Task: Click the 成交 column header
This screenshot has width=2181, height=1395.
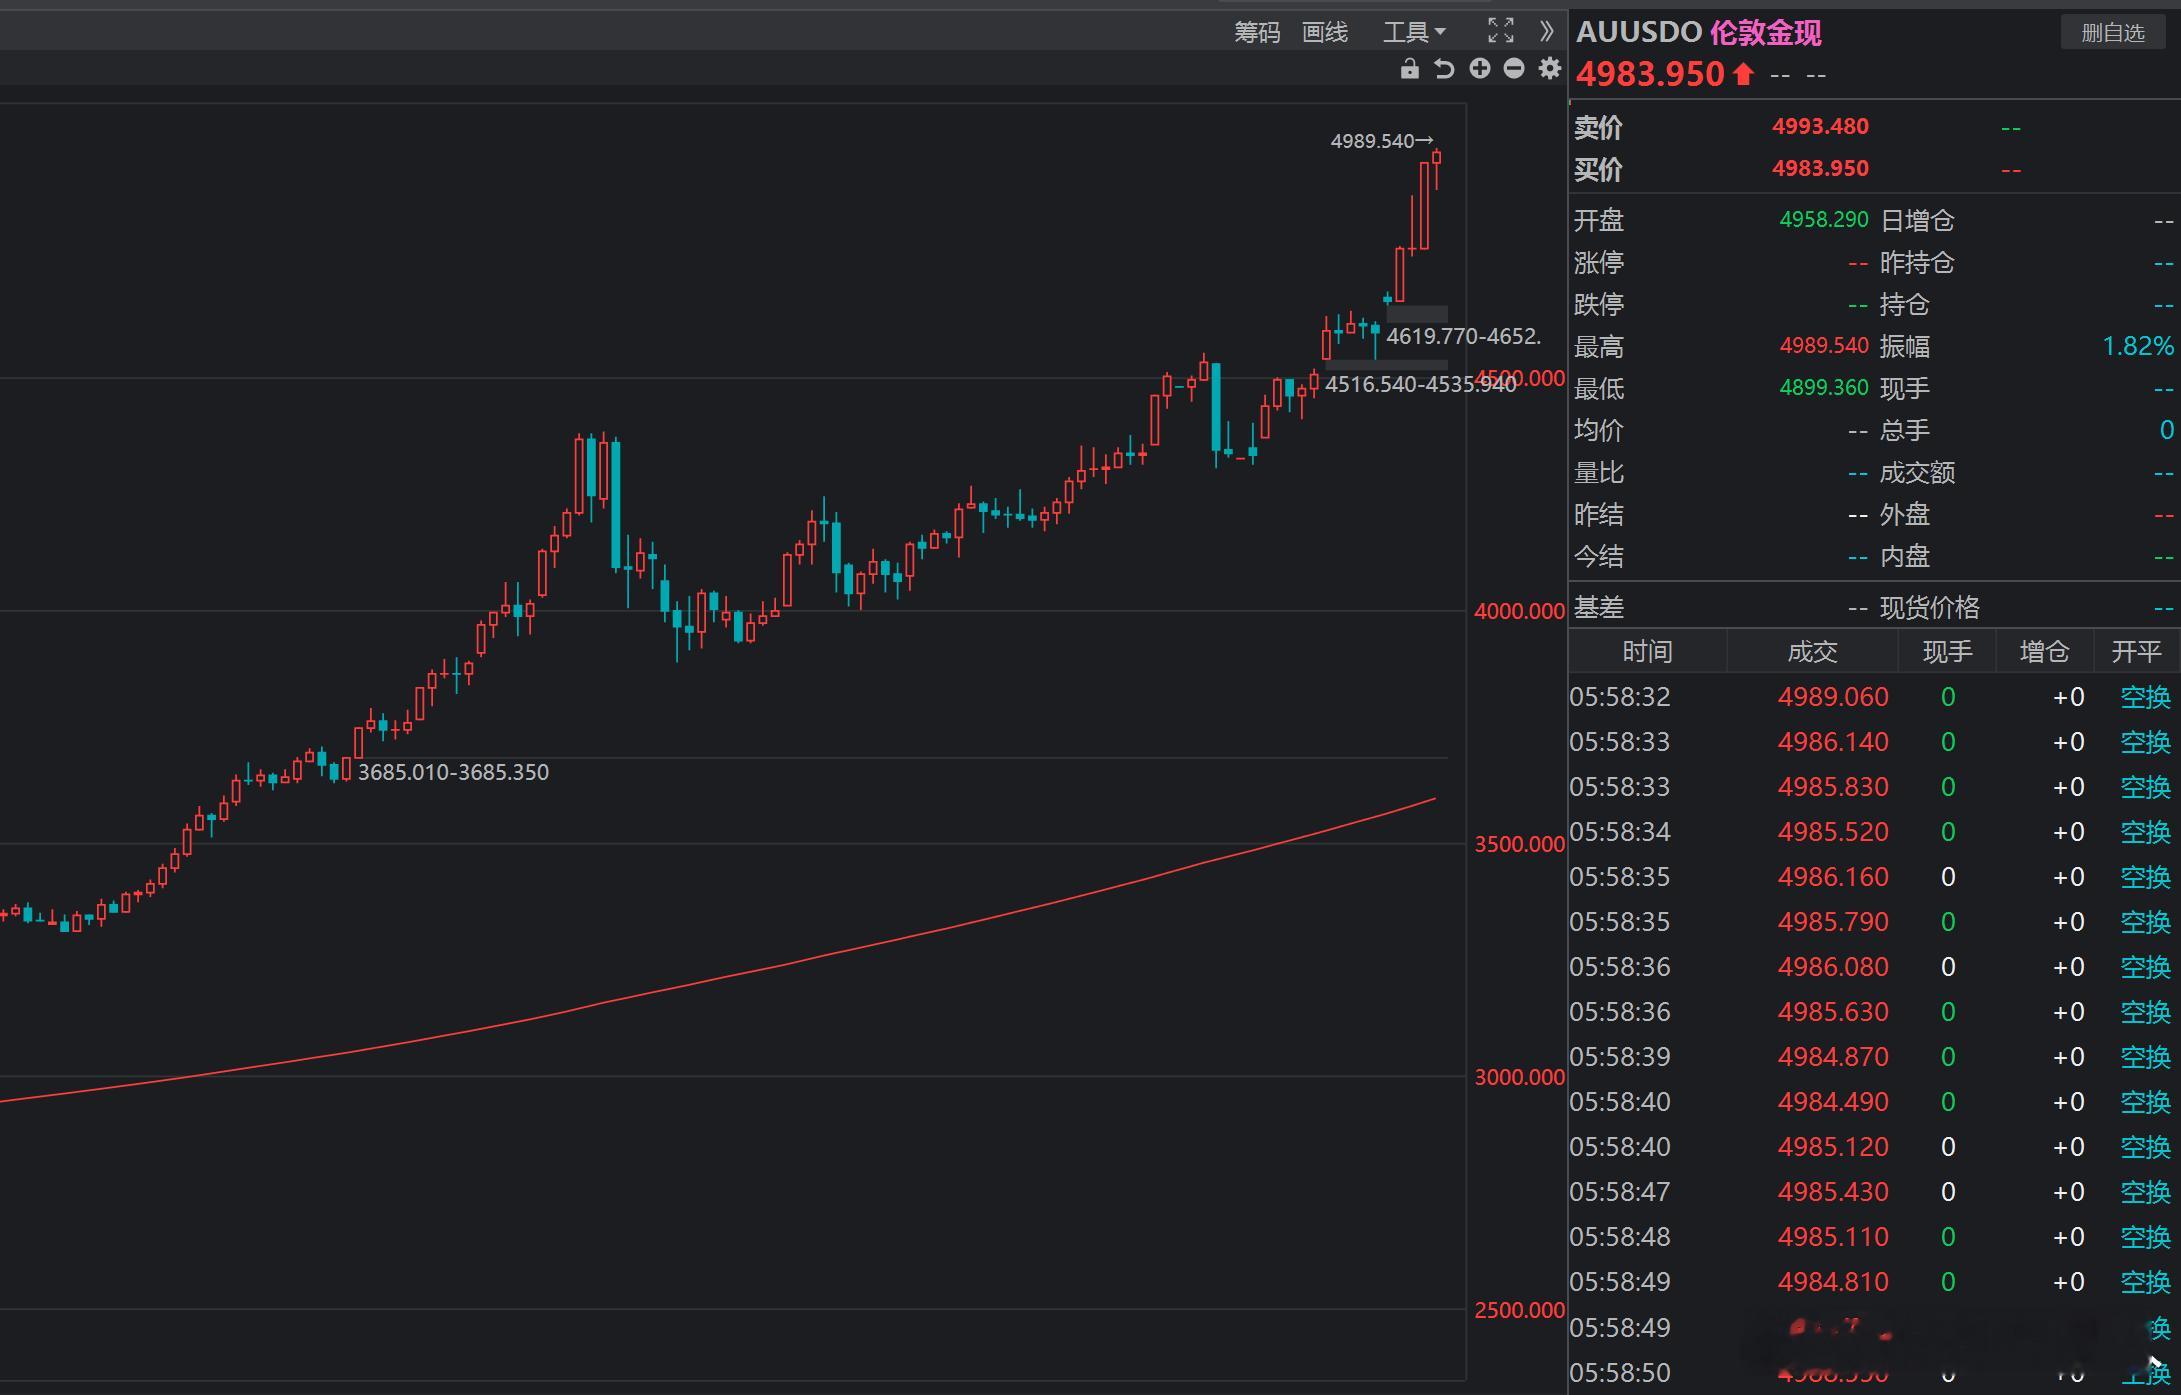Action: (1811, 652)
